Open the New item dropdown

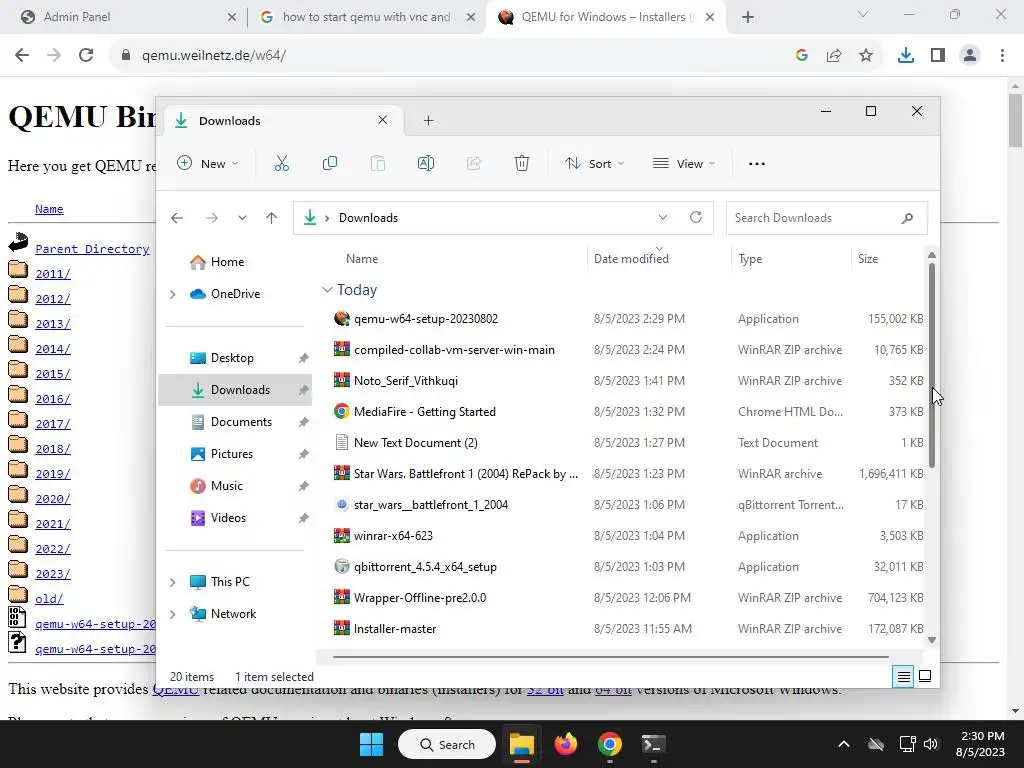click(x=208, y=163)
